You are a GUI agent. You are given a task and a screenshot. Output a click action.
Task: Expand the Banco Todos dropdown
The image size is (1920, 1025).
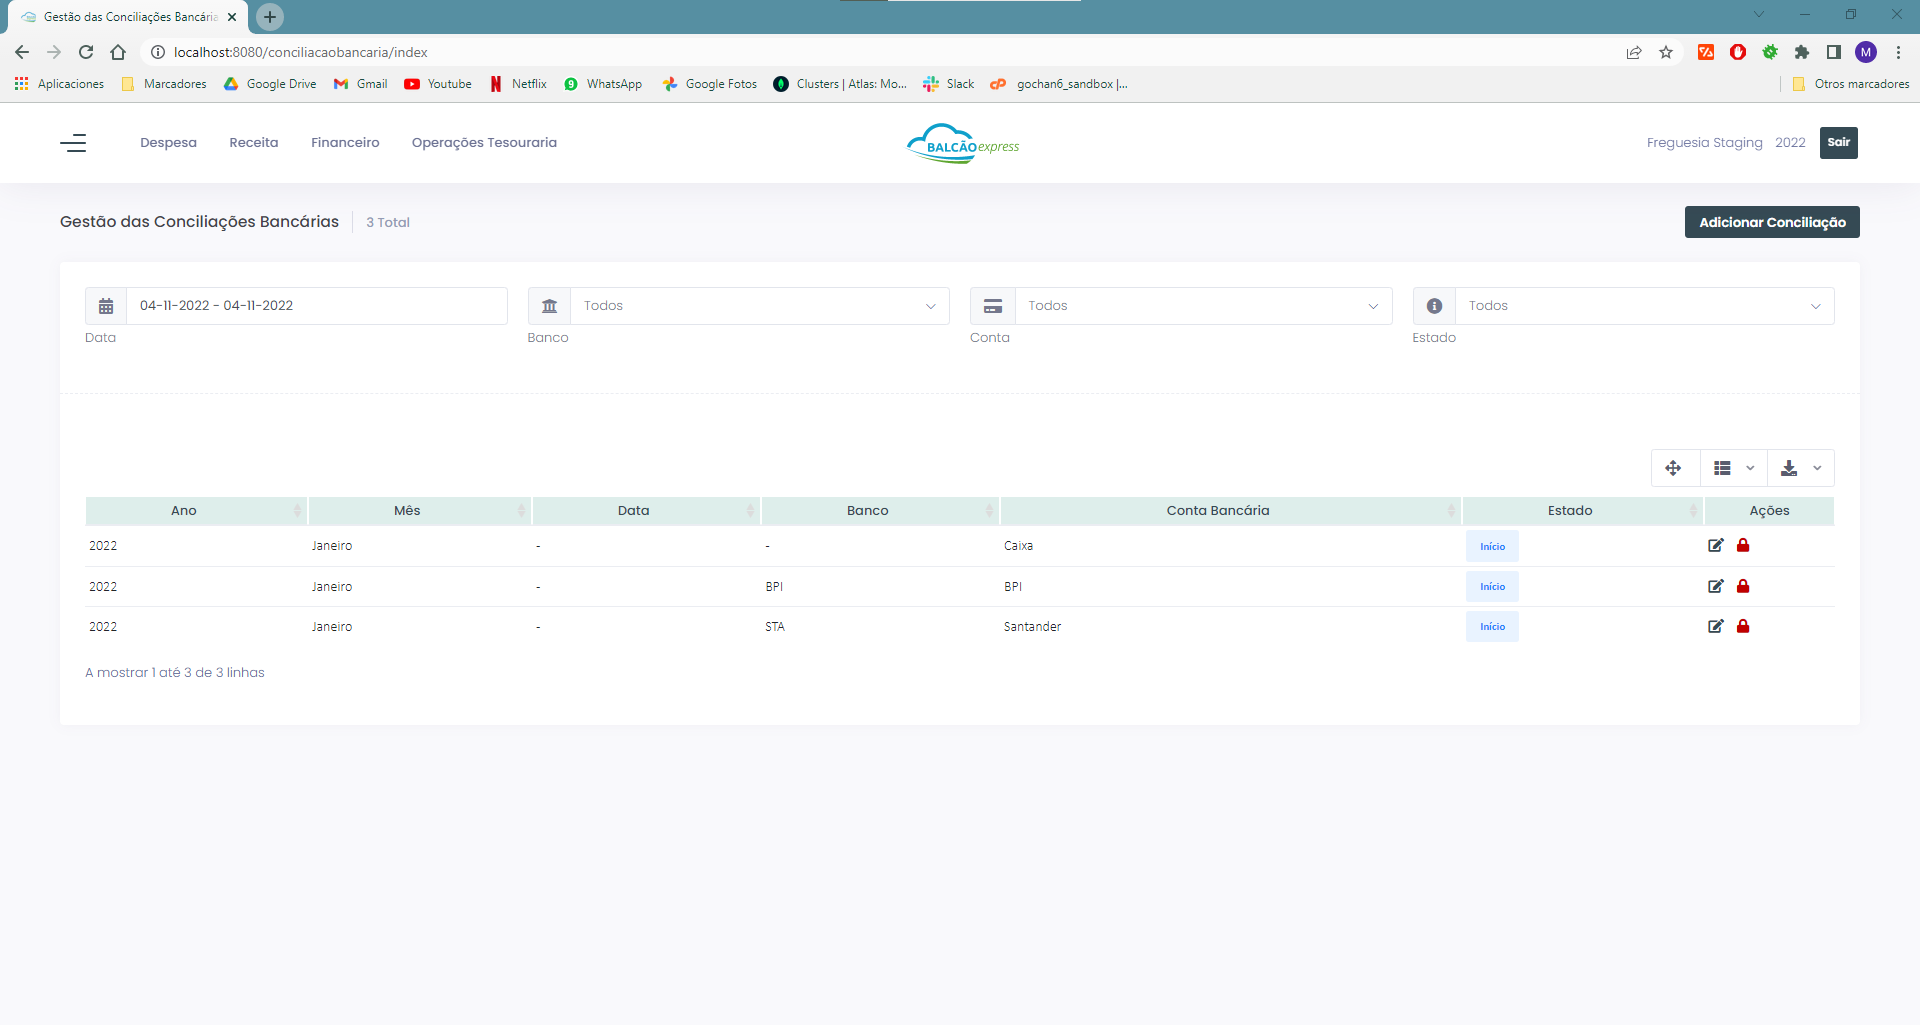(x=760, y=306)
